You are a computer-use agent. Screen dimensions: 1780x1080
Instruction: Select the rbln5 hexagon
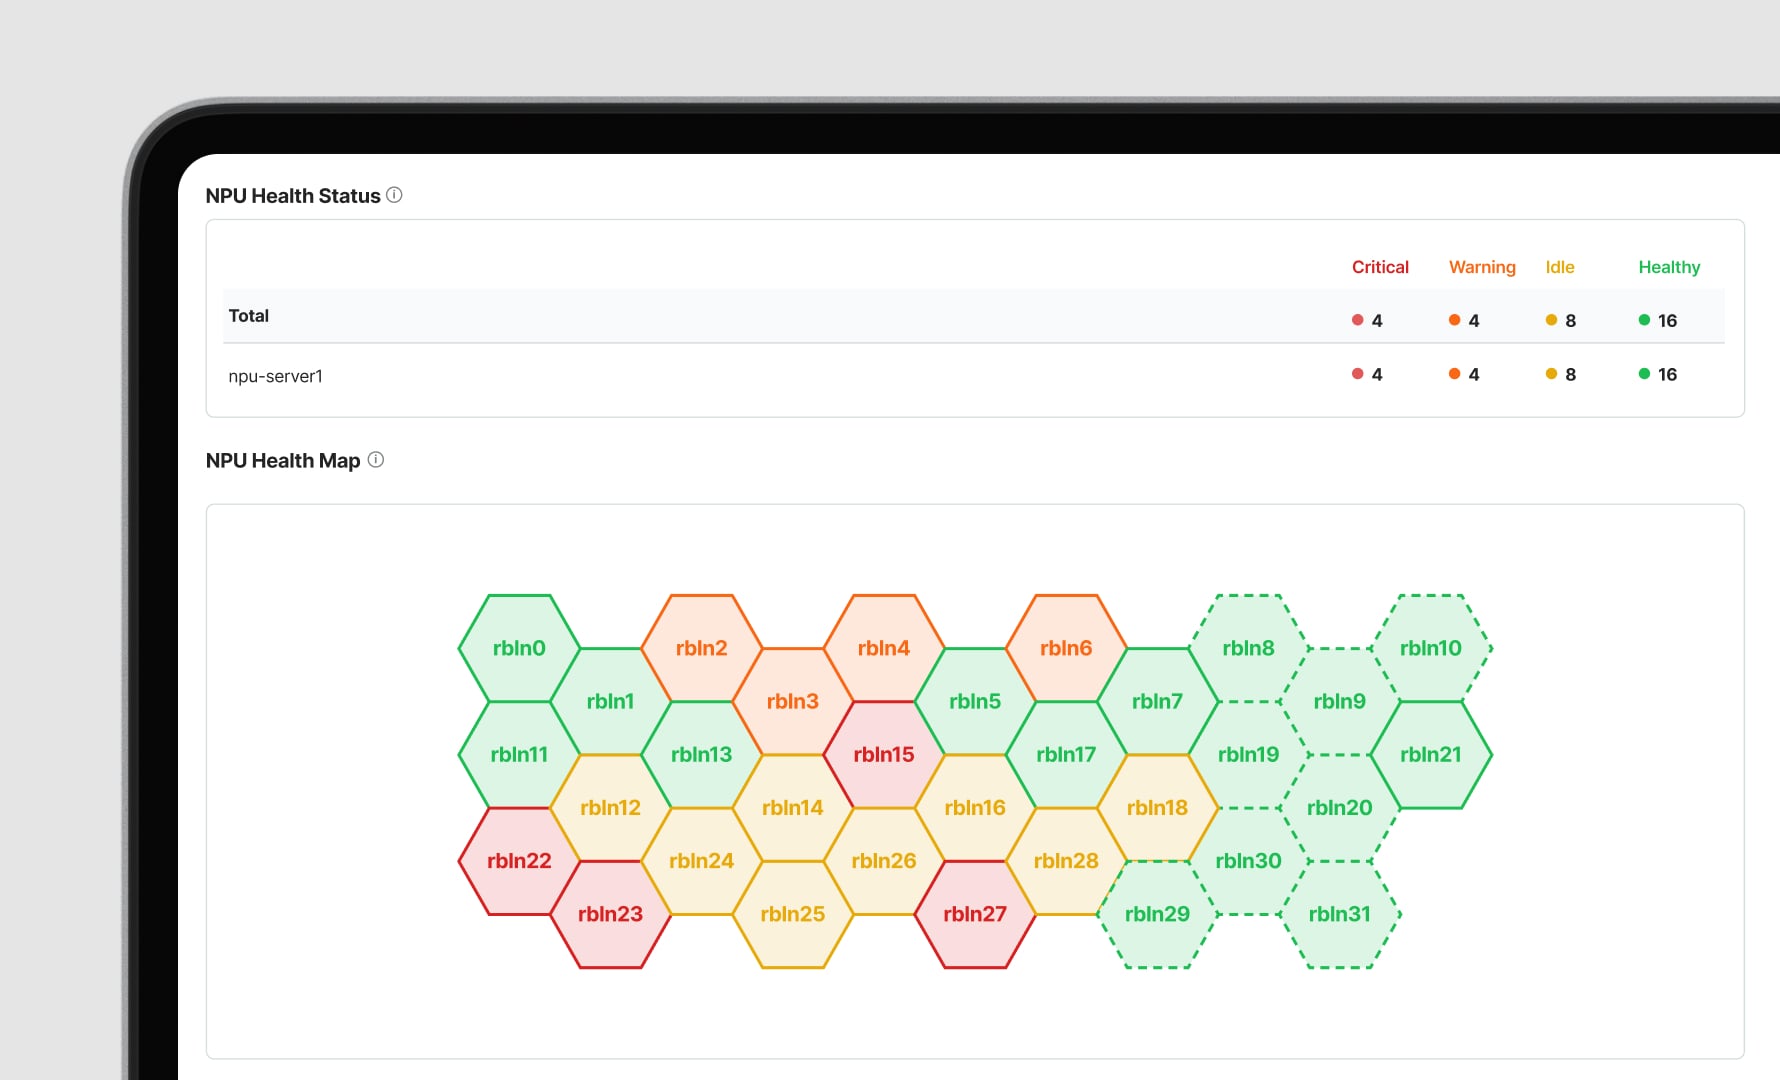[x=975, y=701]
